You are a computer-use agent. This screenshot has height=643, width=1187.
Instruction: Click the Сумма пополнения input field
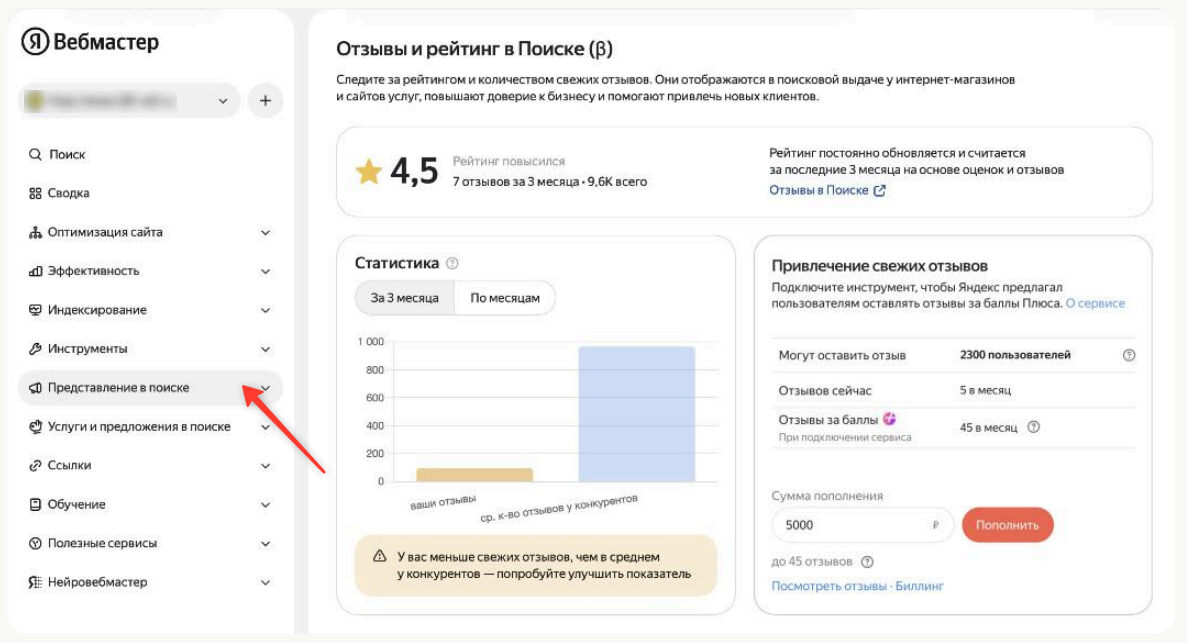click(x=862, y=525)
